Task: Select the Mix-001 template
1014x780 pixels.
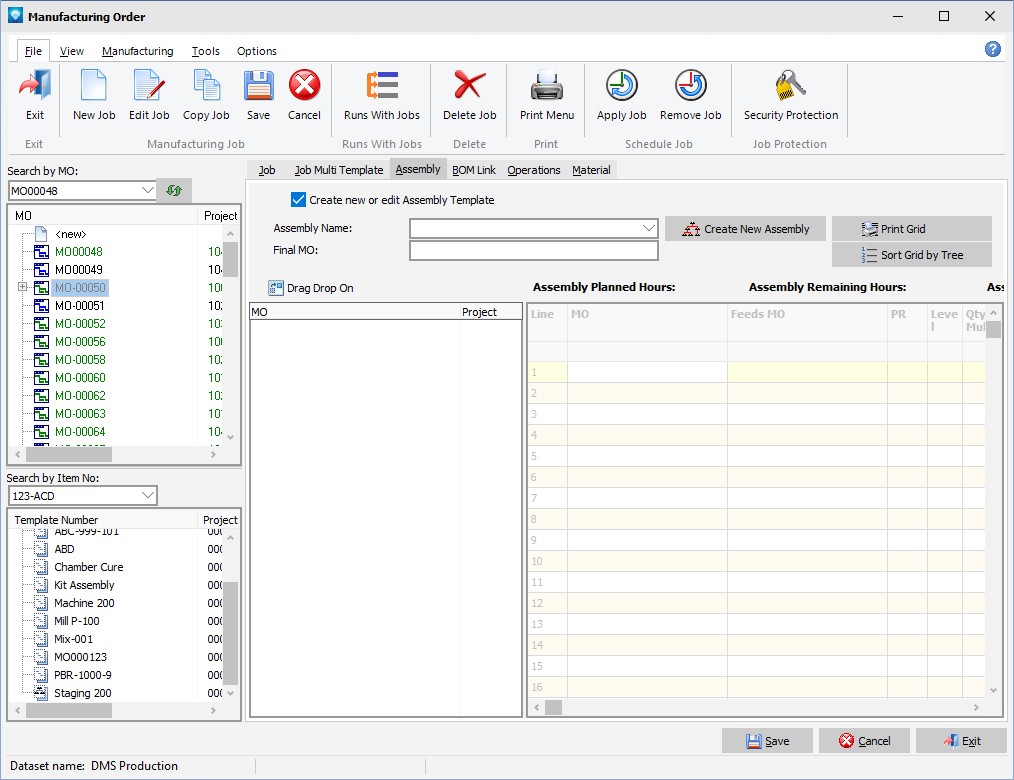Action: coord(73,639)
